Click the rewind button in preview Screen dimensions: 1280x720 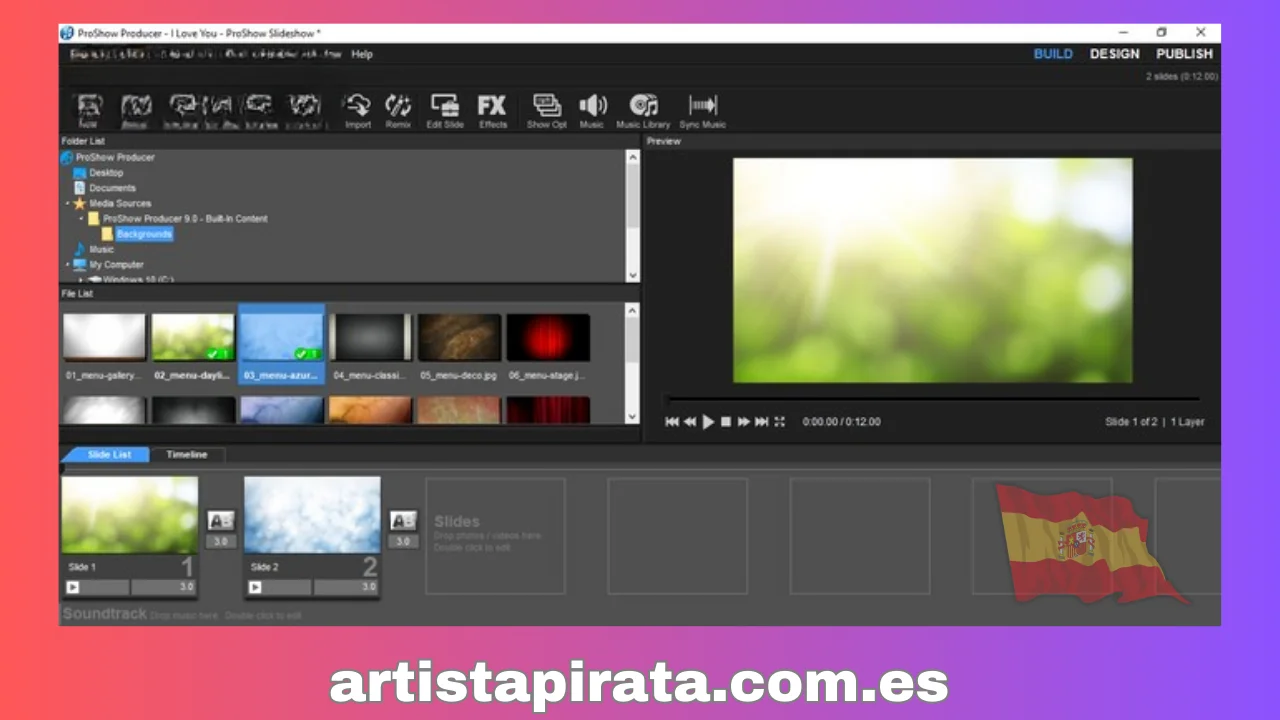click(689, 422)
